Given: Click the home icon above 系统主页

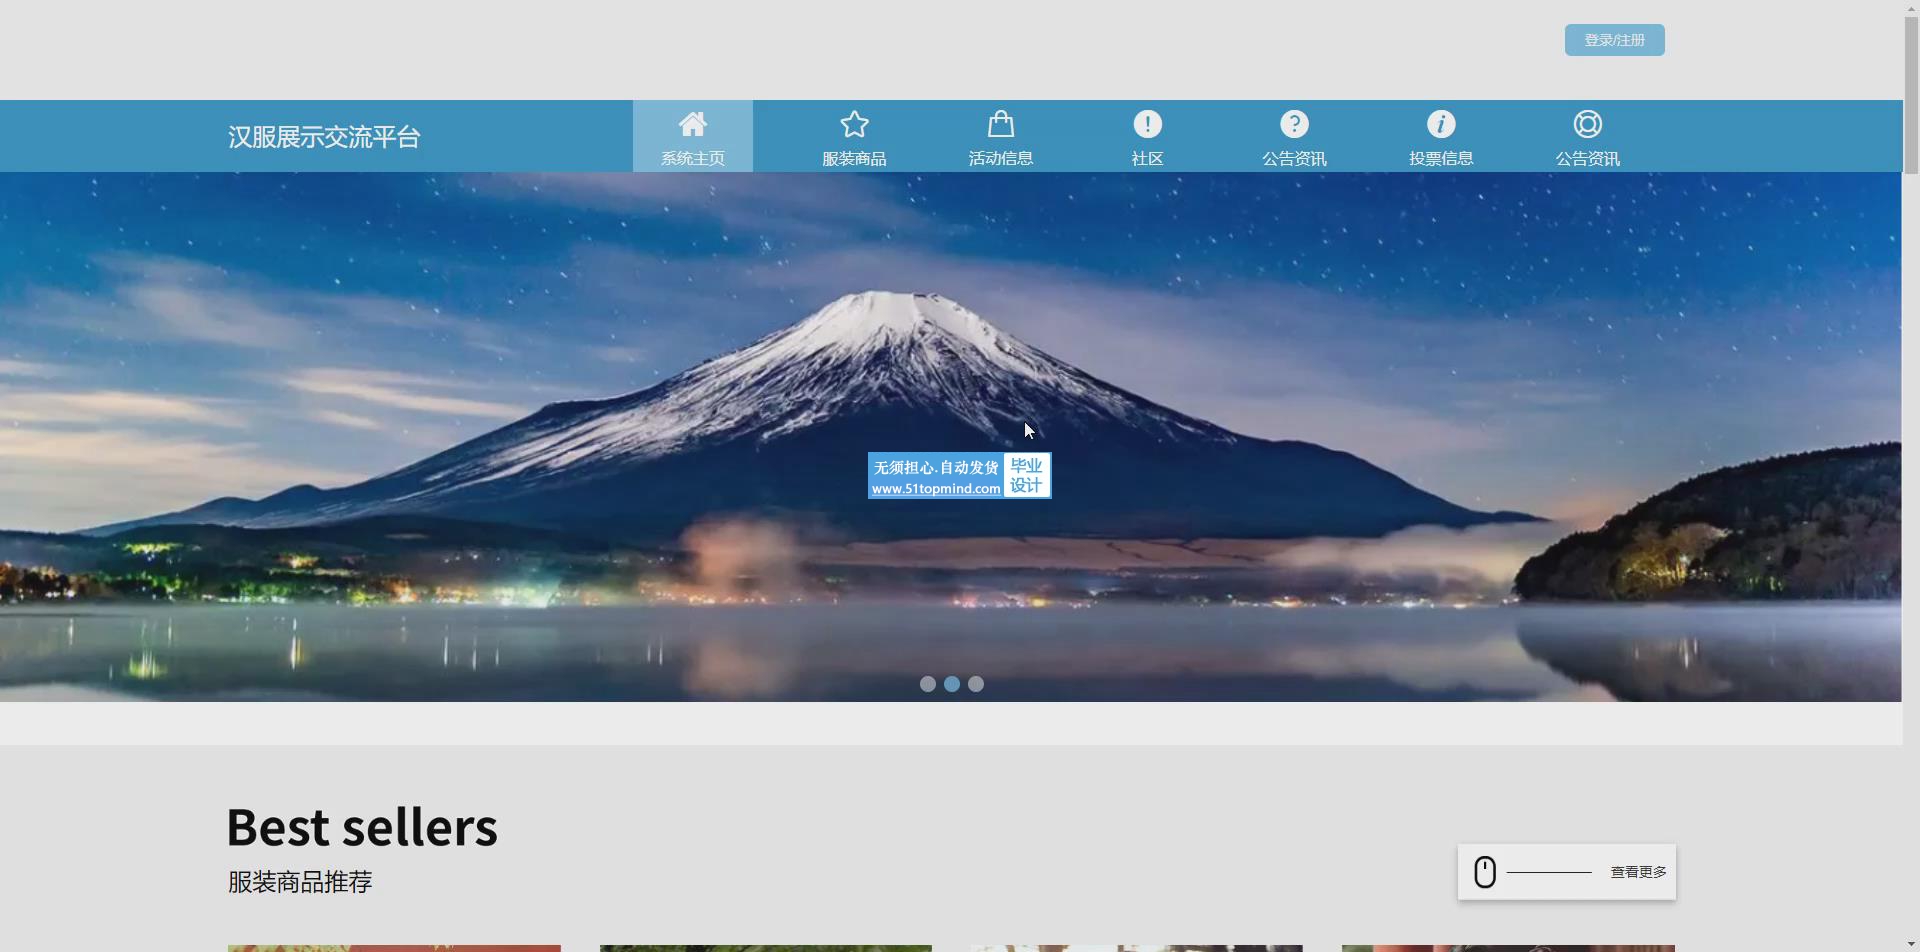Looking at the screenshot, I should click(x=692, y=124).
